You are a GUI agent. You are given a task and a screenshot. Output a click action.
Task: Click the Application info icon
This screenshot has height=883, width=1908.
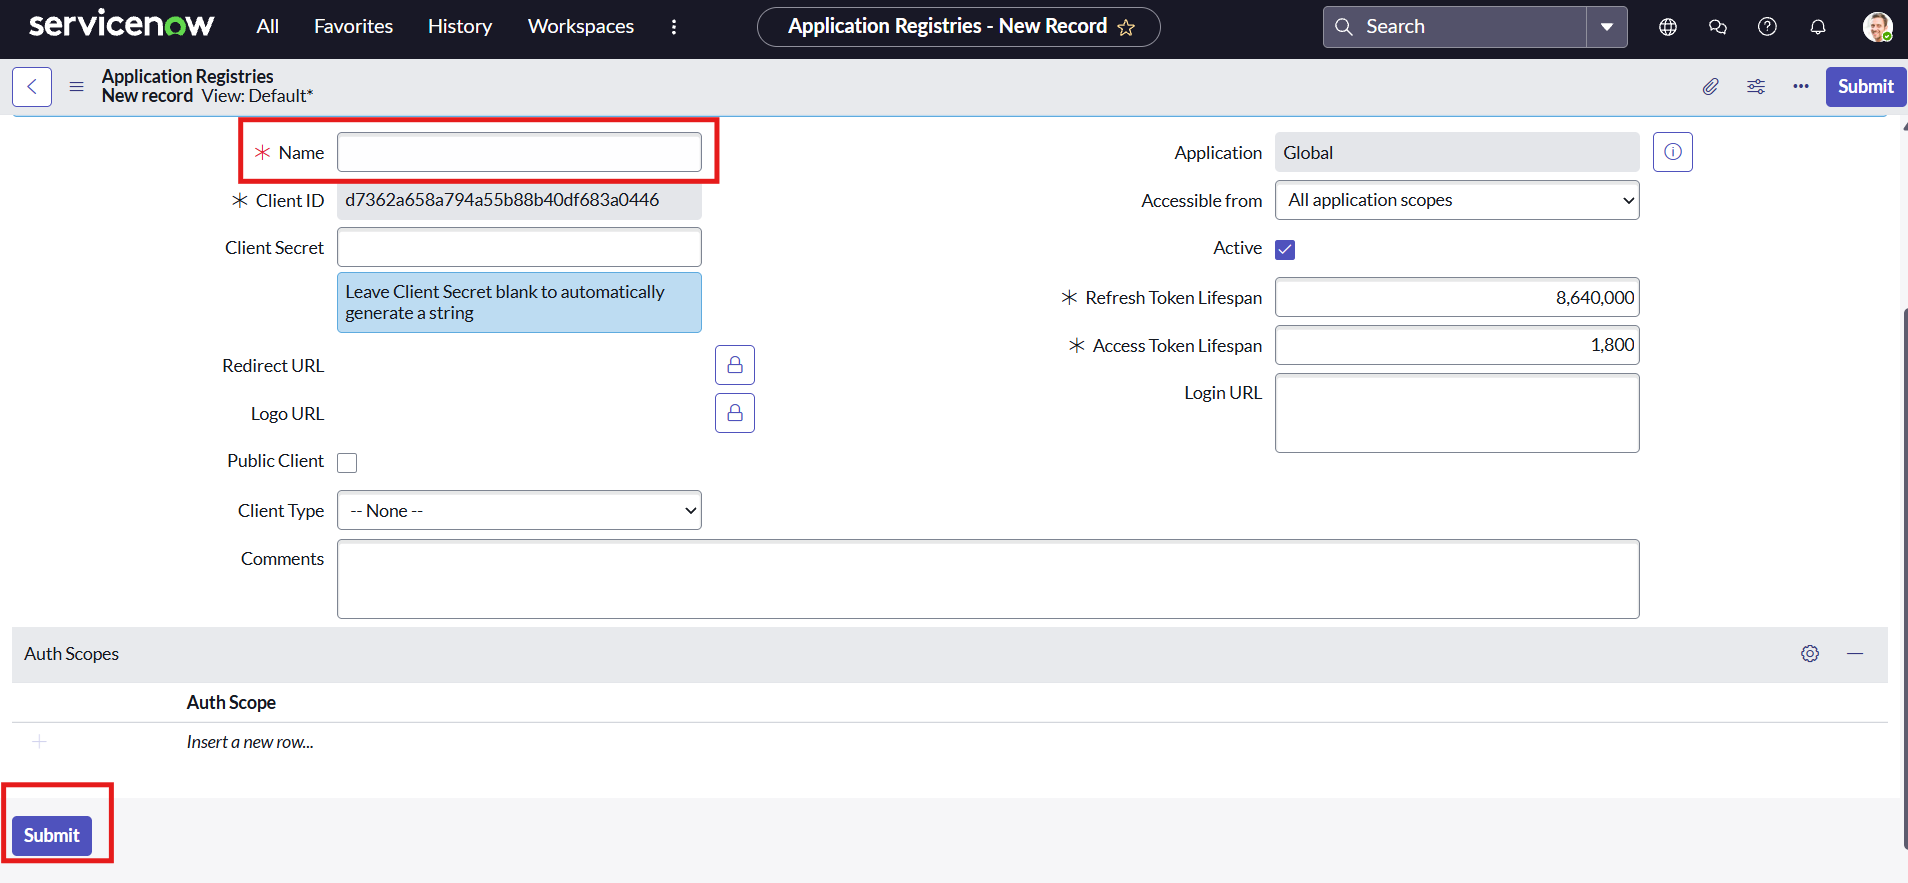tap(1672, 152)
